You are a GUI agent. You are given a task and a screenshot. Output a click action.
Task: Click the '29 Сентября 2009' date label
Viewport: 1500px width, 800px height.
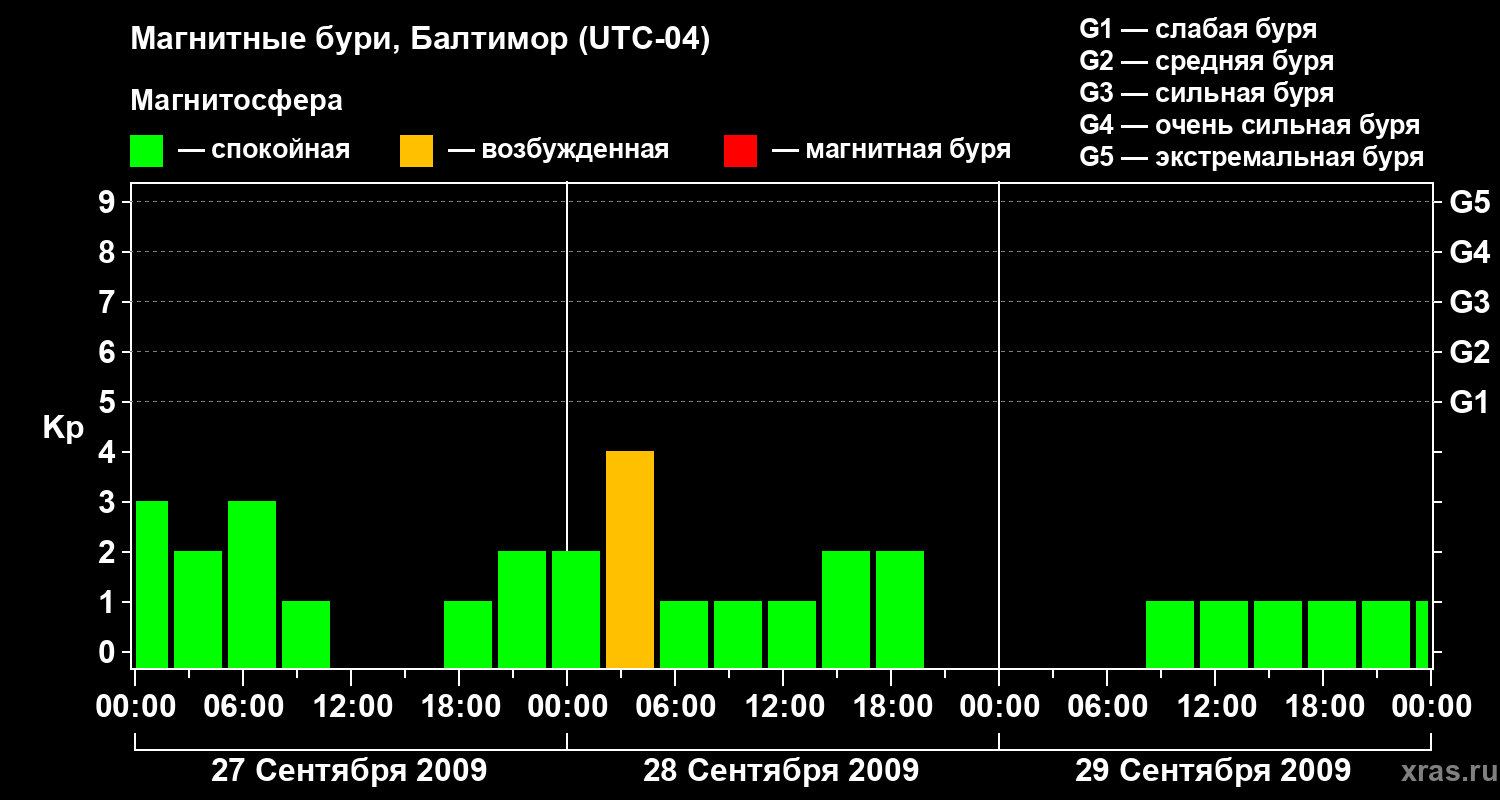pyautogui.click(x=1213, y=771)
